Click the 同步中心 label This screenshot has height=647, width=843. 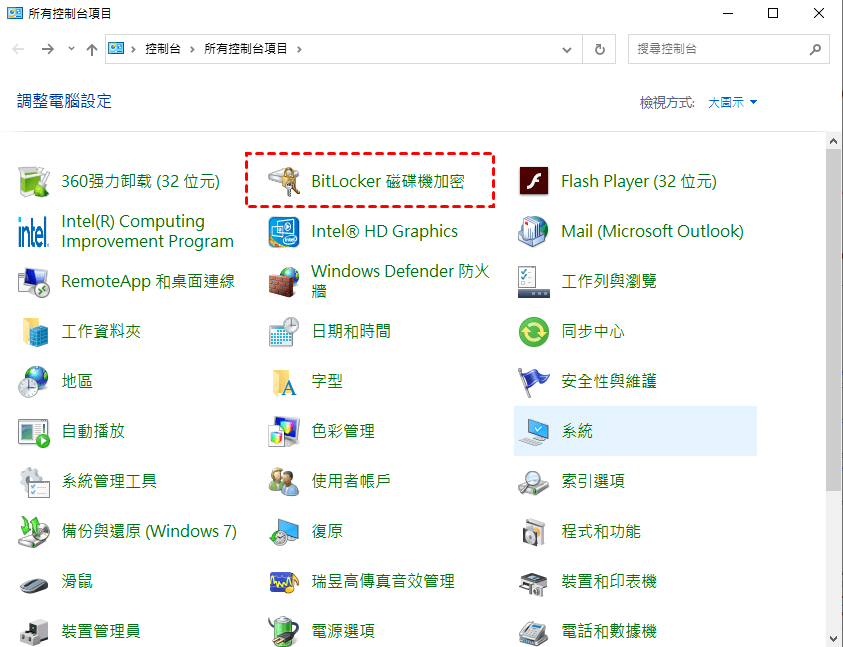coord(593,331)
